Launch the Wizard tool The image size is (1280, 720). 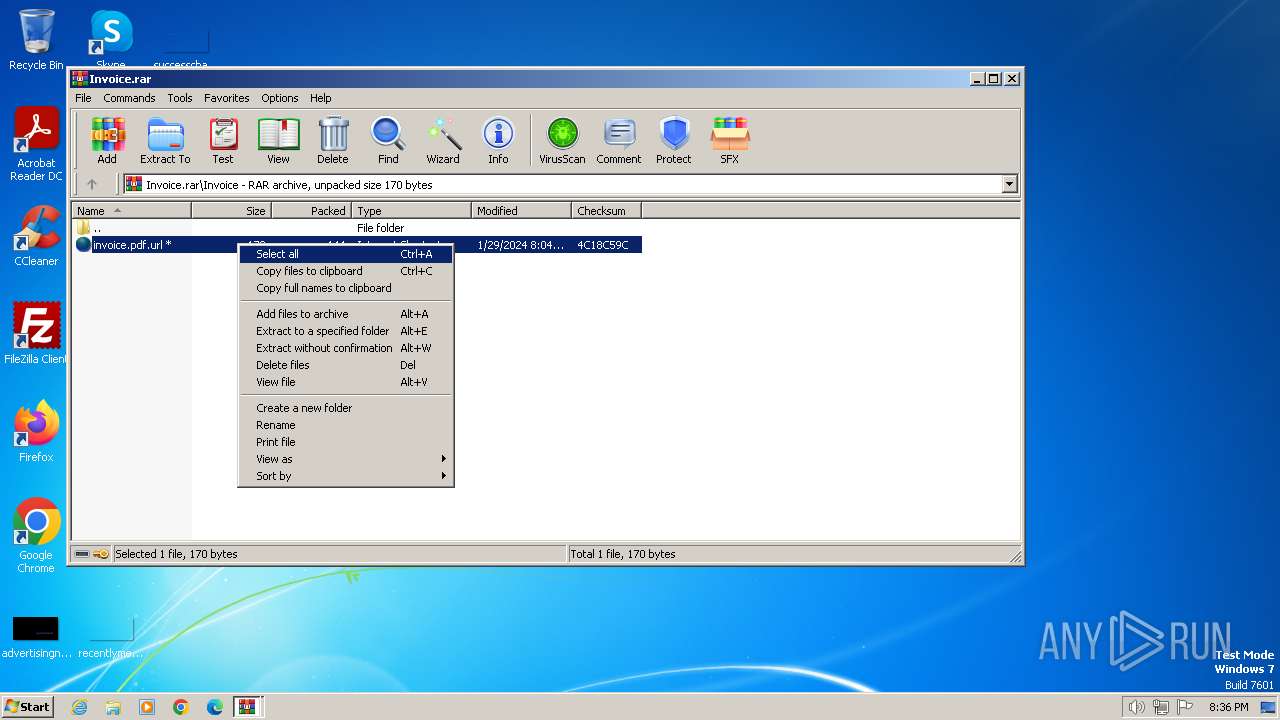[x=443, y=140]
